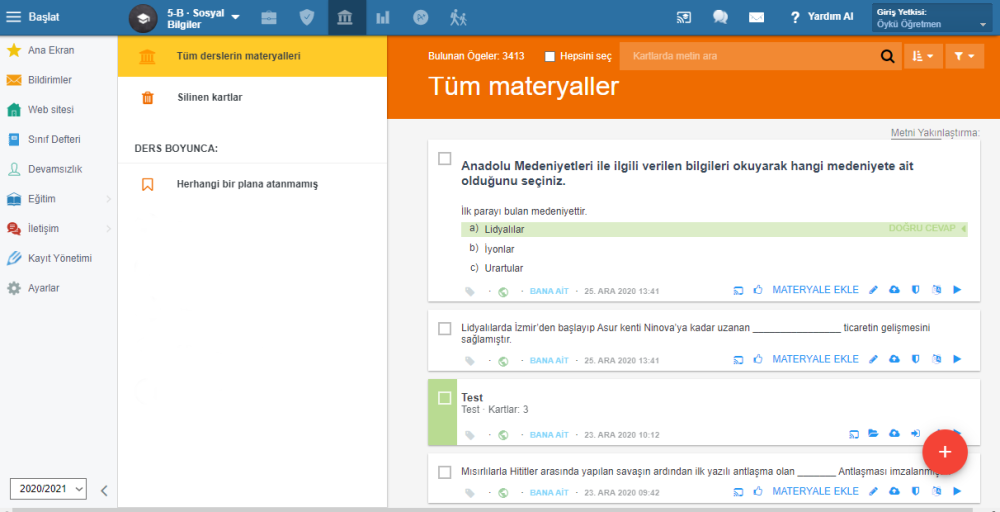This screenshot has width=1000, height=512.
Task: Click the Kartlarda metin ara search field
Action: [748, 56]
